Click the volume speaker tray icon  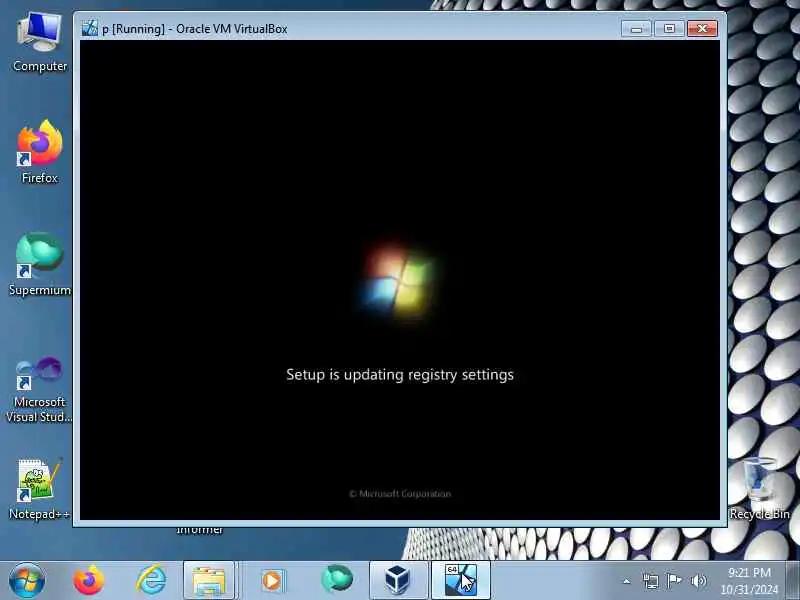pos(698,581)
